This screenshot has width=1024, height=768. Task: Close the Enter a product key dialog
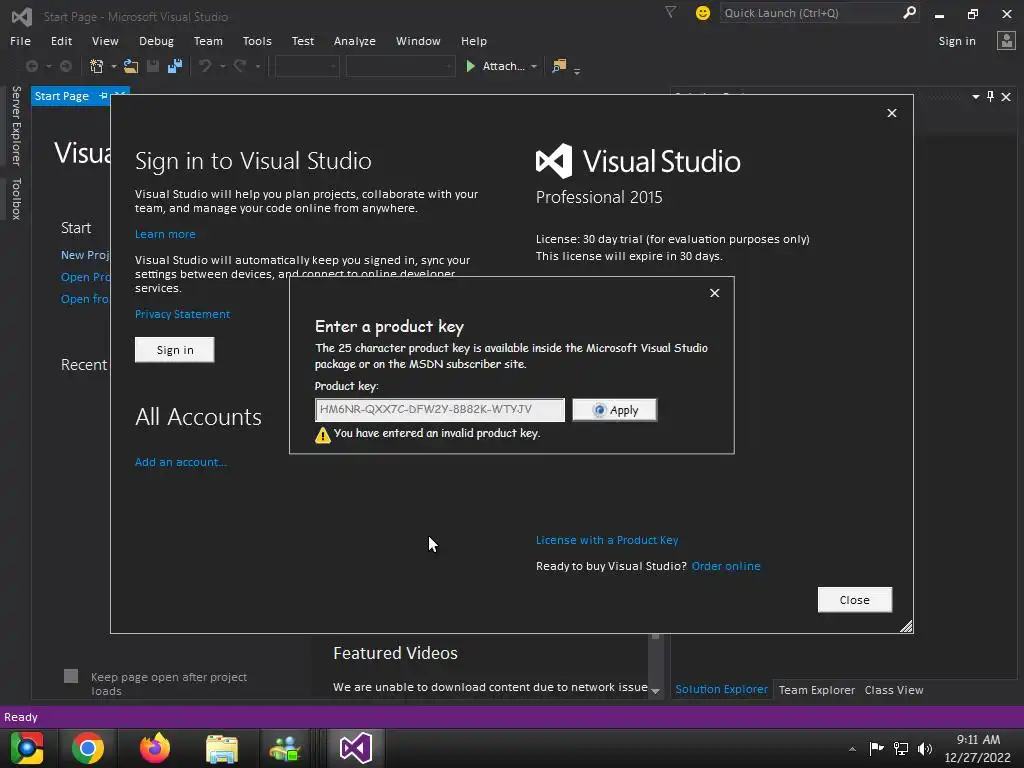714,293
